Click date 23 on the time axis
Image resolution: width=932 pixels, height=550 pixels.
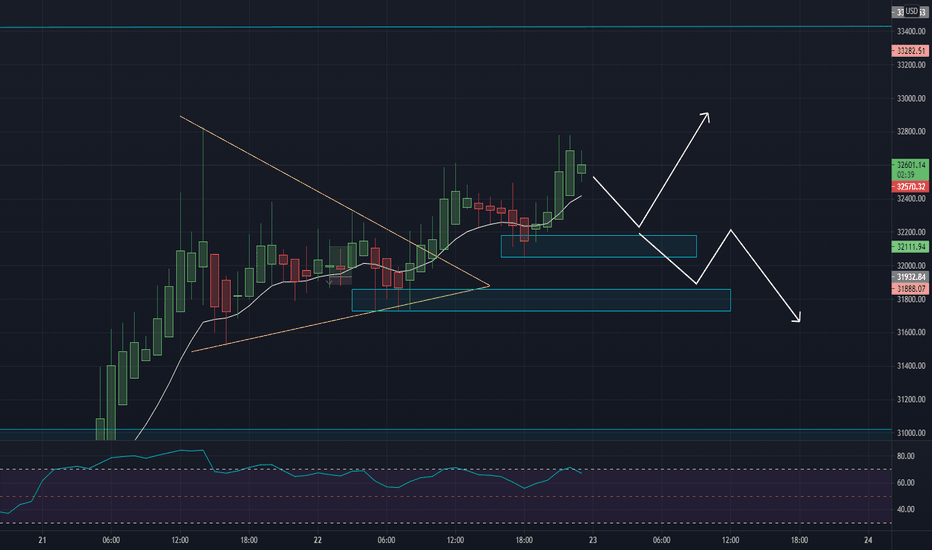(593, 540)
